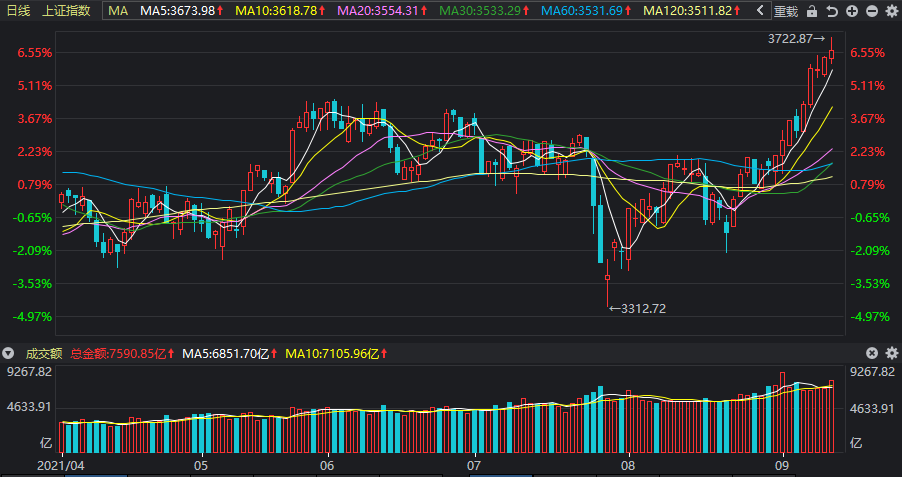Click the 重载 reload link

click(x=785, y=11)
